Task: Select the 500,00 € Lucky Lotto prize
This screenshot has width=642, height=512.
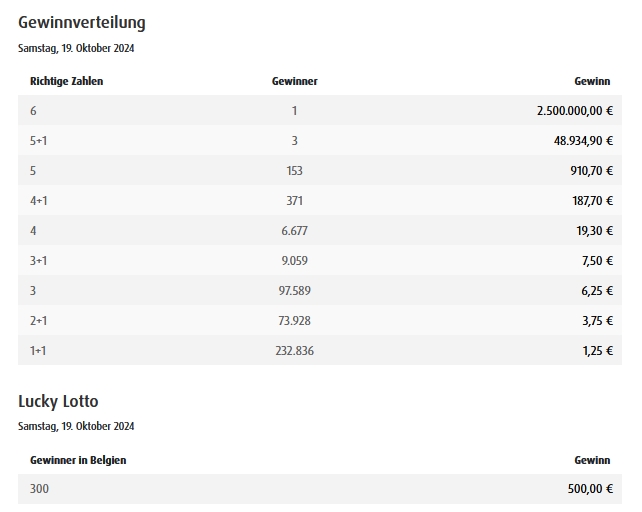Action: [x=590, y=489]
